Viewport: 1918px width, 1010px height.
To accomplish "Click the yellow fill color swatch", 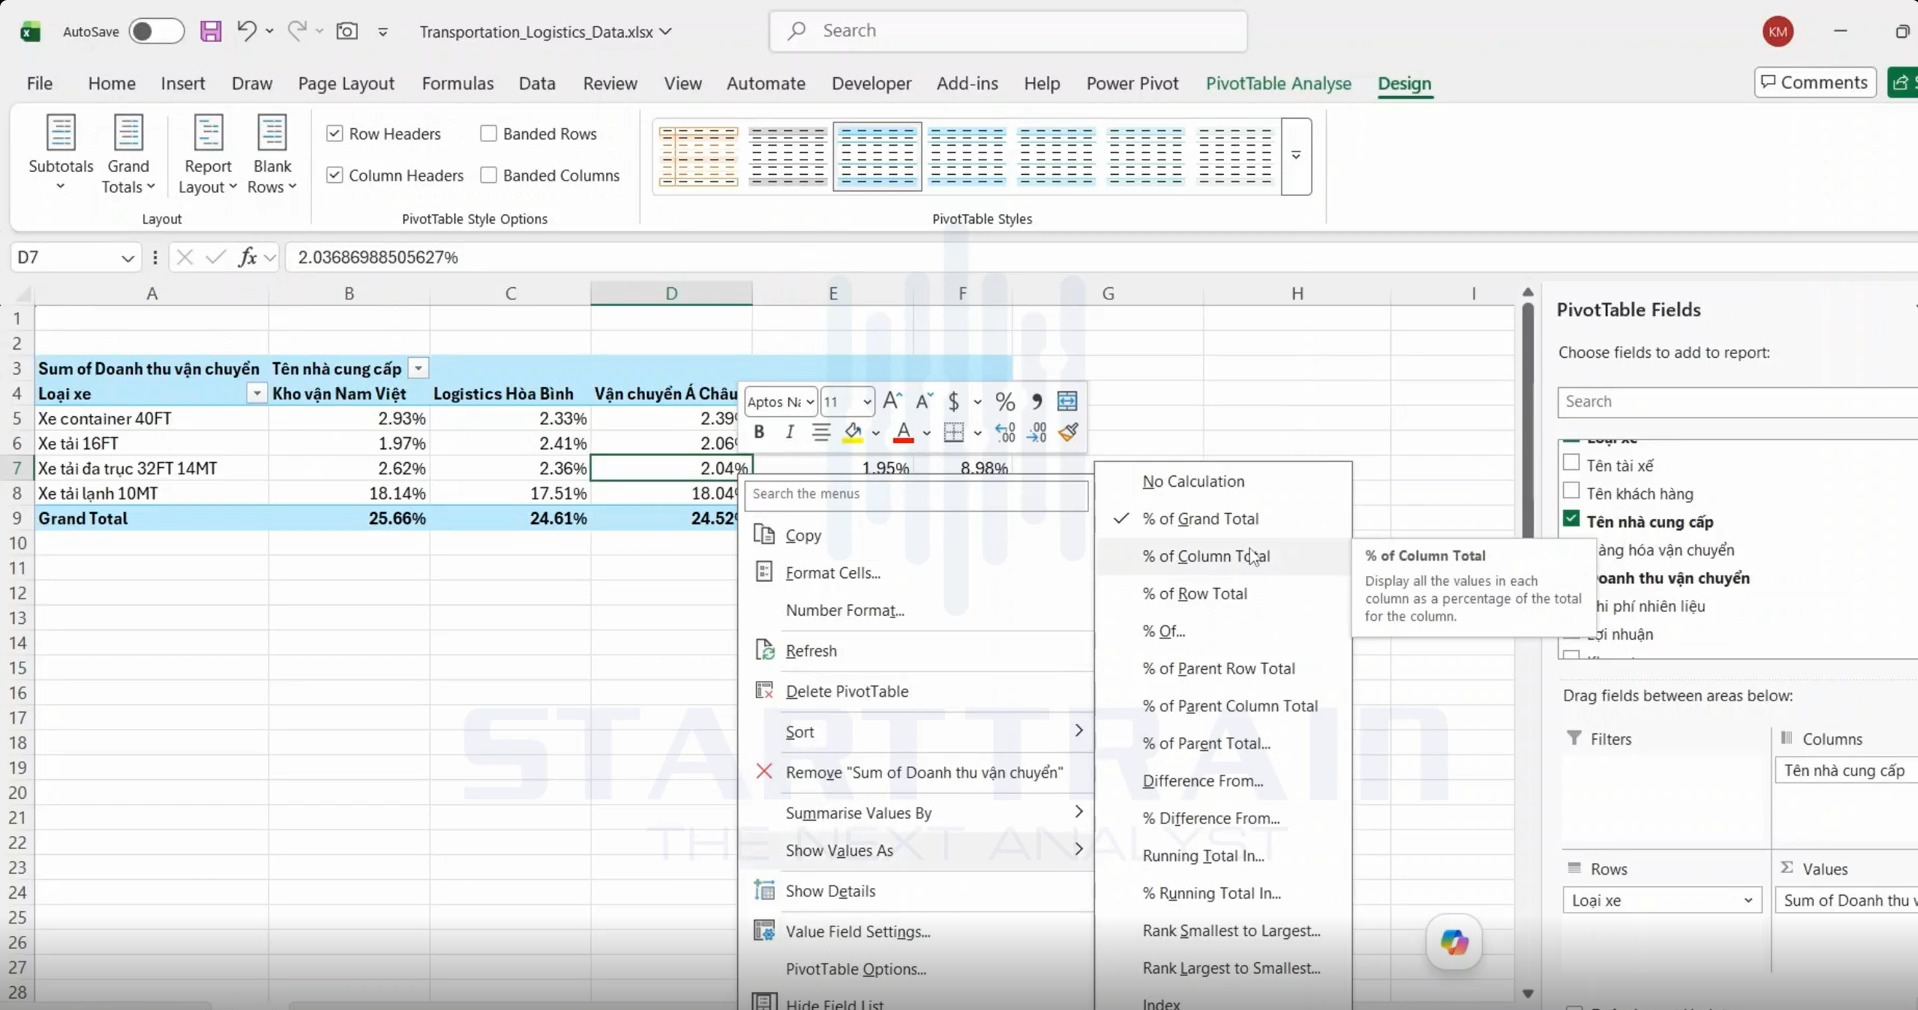I will [x=852, y=433].
